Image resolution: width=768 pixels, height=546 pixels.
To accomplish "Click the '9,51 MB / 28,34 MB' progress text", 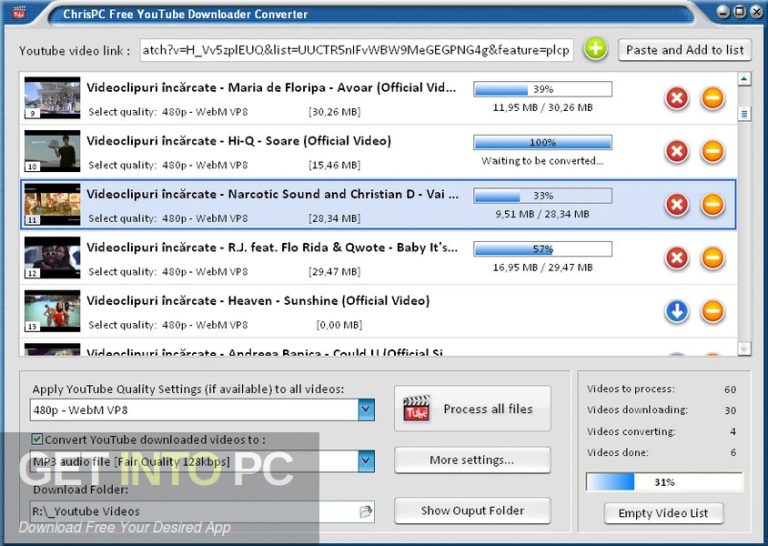I will [543, 214].
